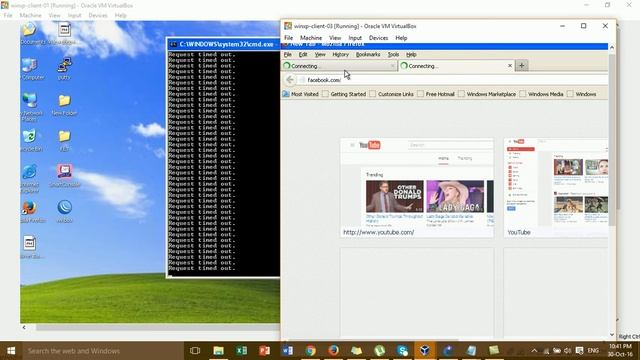Open Devices menu in background VirtualBox window
Viewport: 640px width, 360px height.
click(x=98, y=16)
